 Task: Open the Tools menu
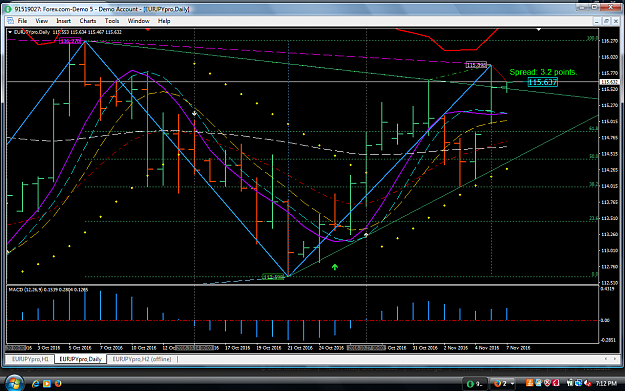(x=112, y=21)
